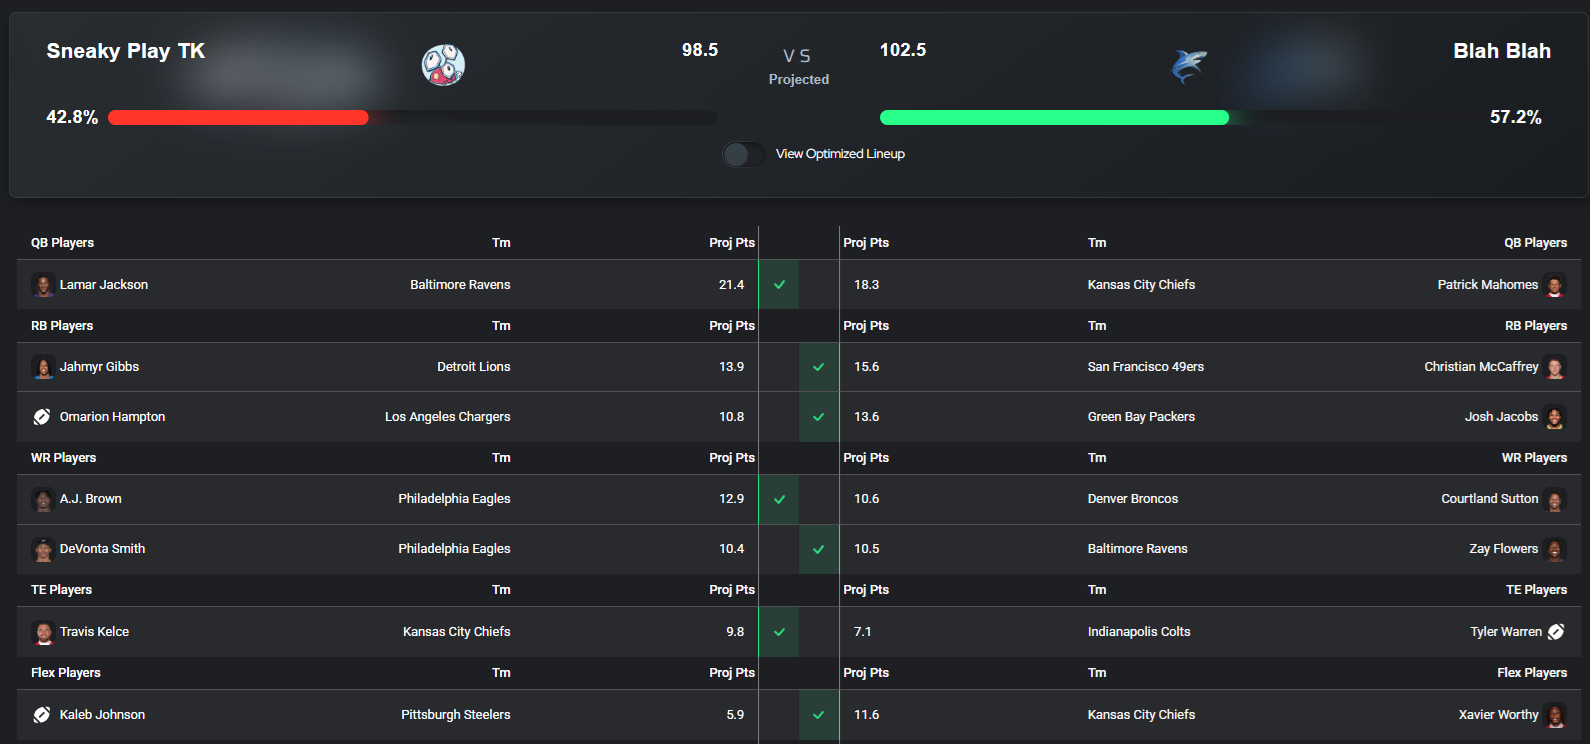Enable the View Optimized Lineup toggle
This screenshot has height=744, width=1590.
coord(743,154)
